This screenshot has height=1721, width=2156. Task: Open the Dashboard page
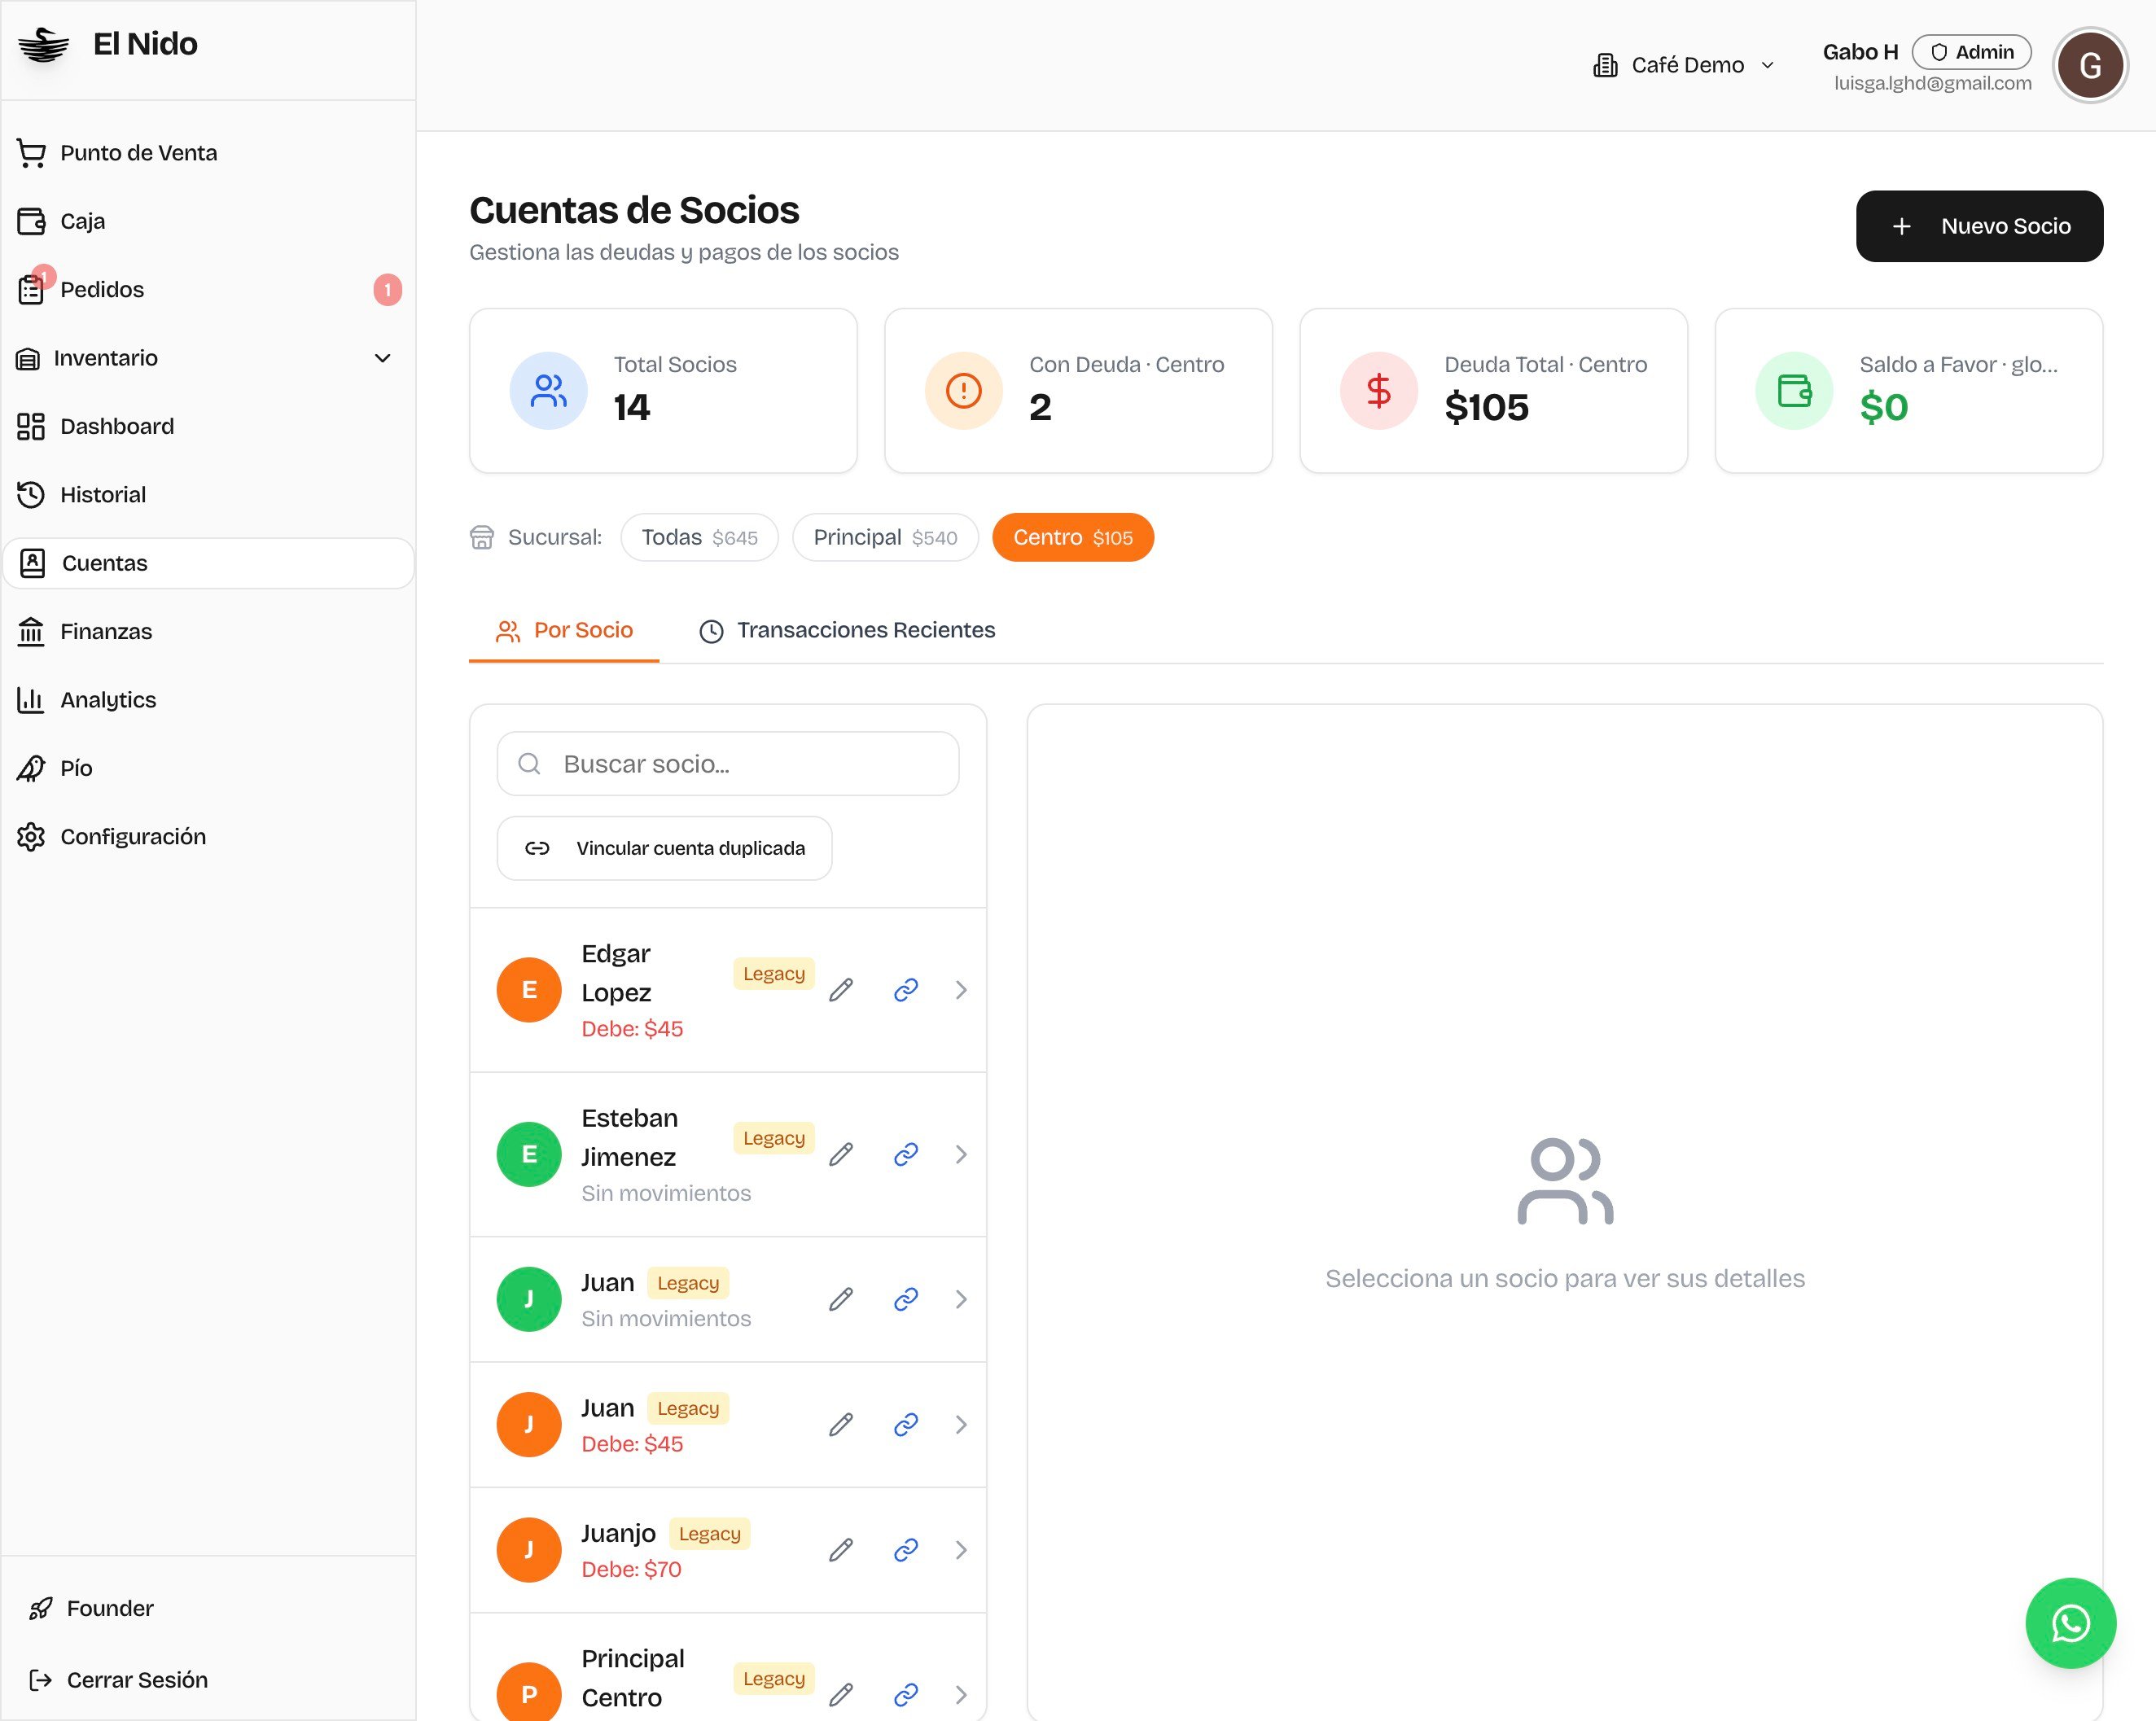pos(208,427)
